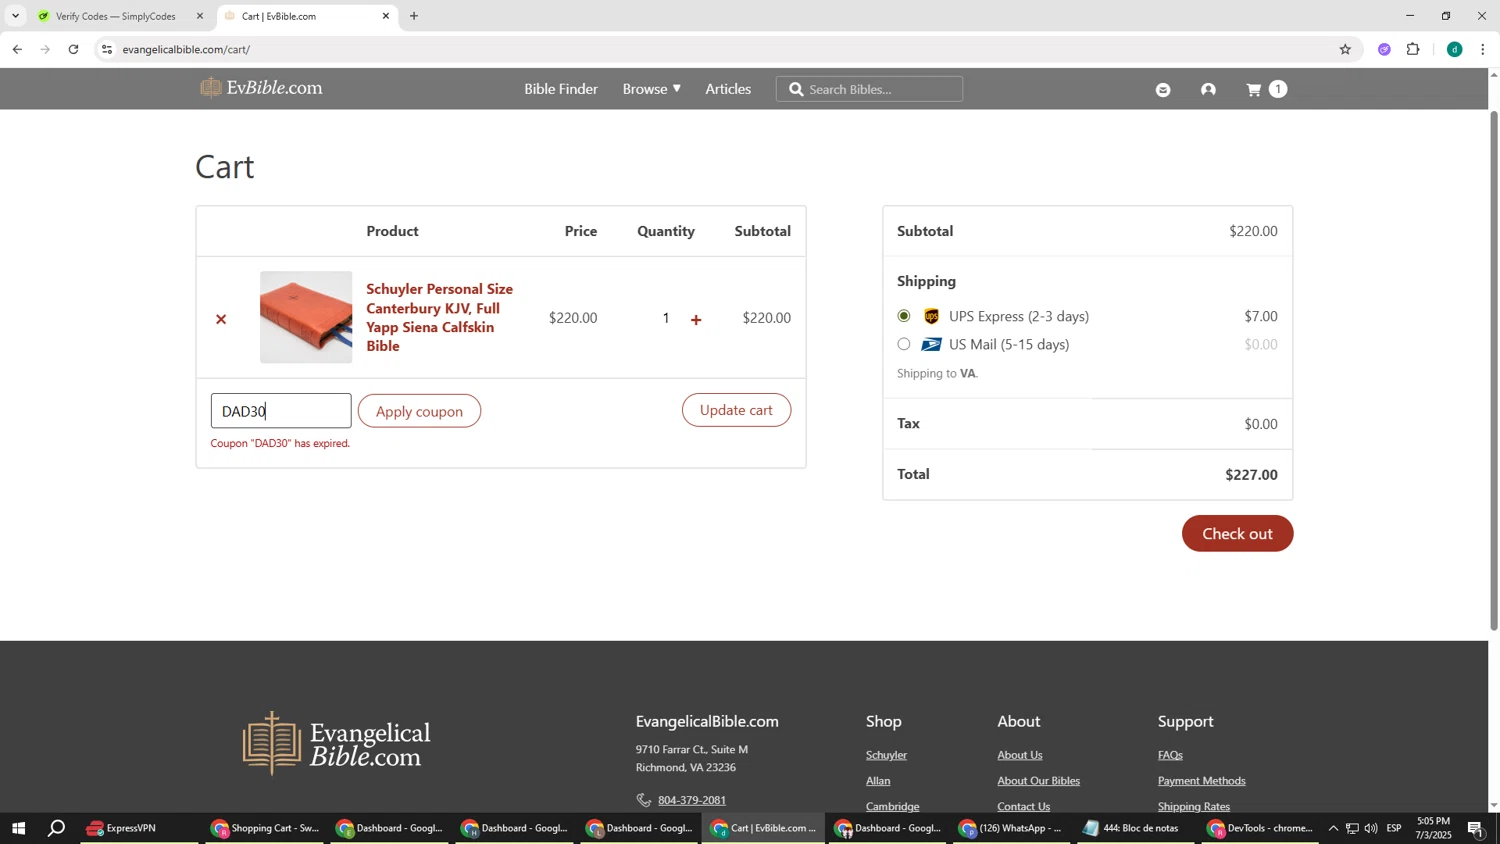Increase quantity with the plus icon
Image resolution: width=1500 pixels, height=844 pixels.
coord(696,320)
